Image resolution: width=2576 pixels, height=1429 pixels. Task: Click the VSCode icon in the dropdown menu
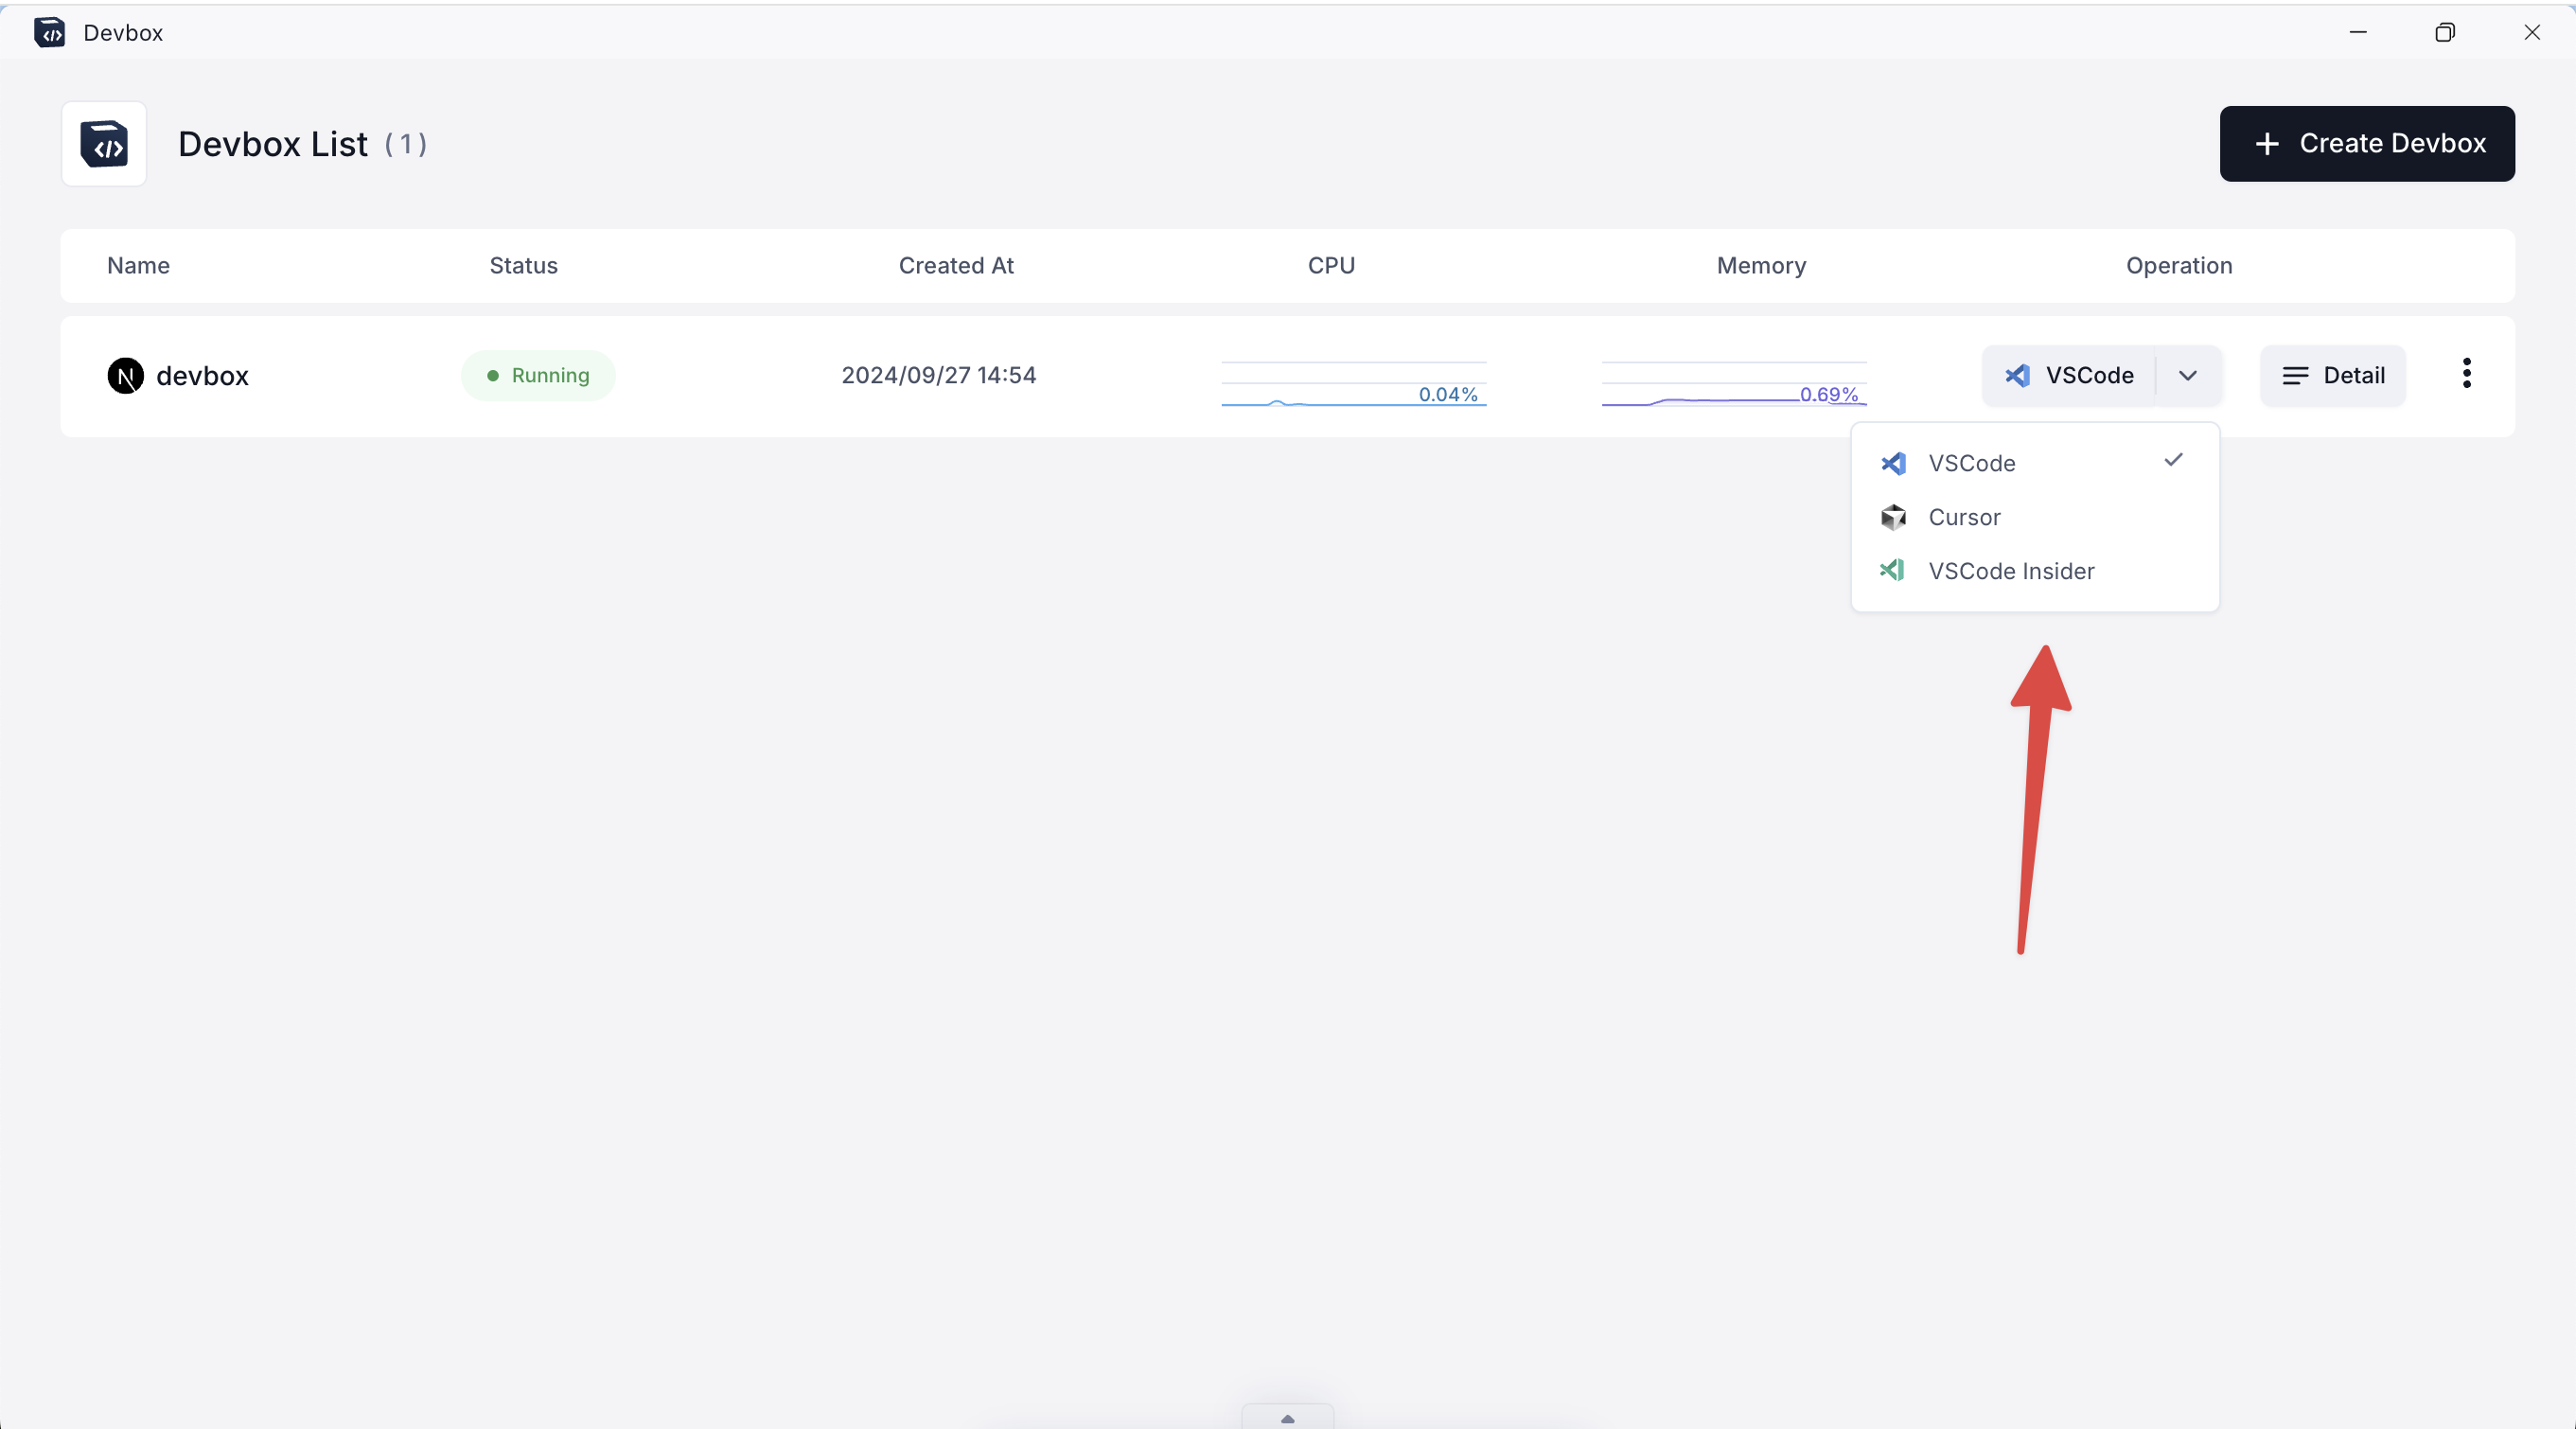[1893, 463]
